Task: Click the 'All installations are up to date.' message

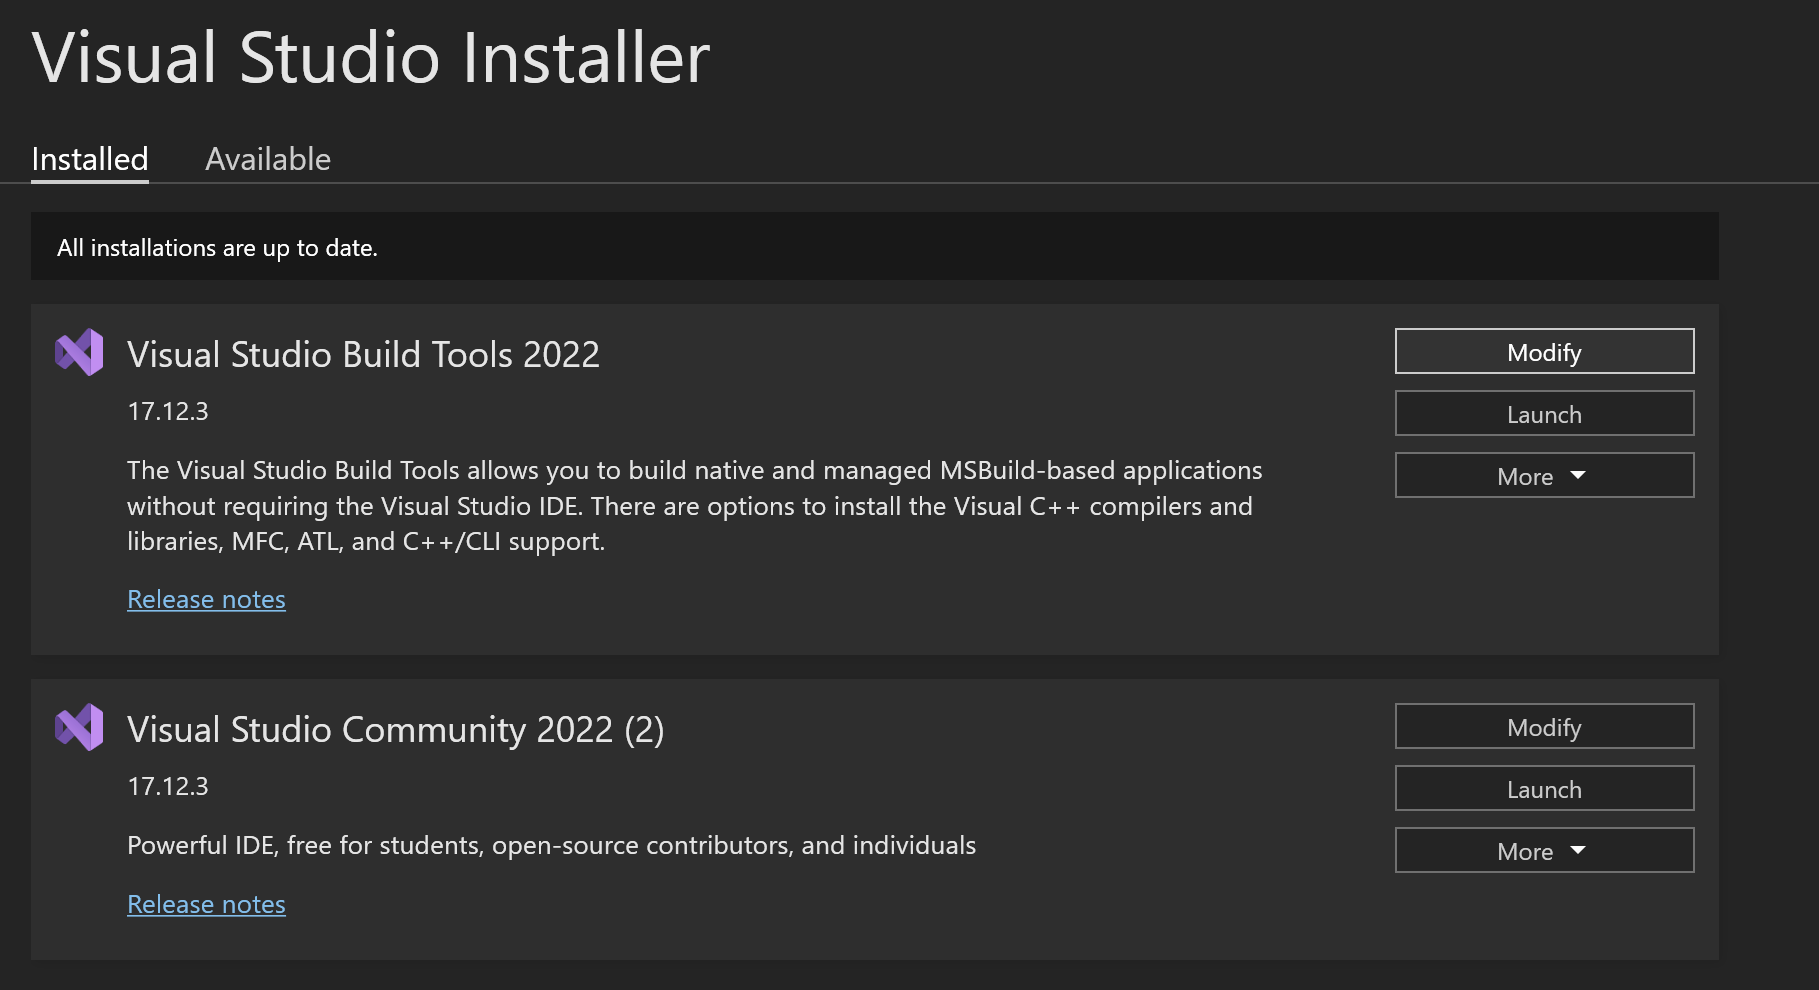Action: point(217,248)
